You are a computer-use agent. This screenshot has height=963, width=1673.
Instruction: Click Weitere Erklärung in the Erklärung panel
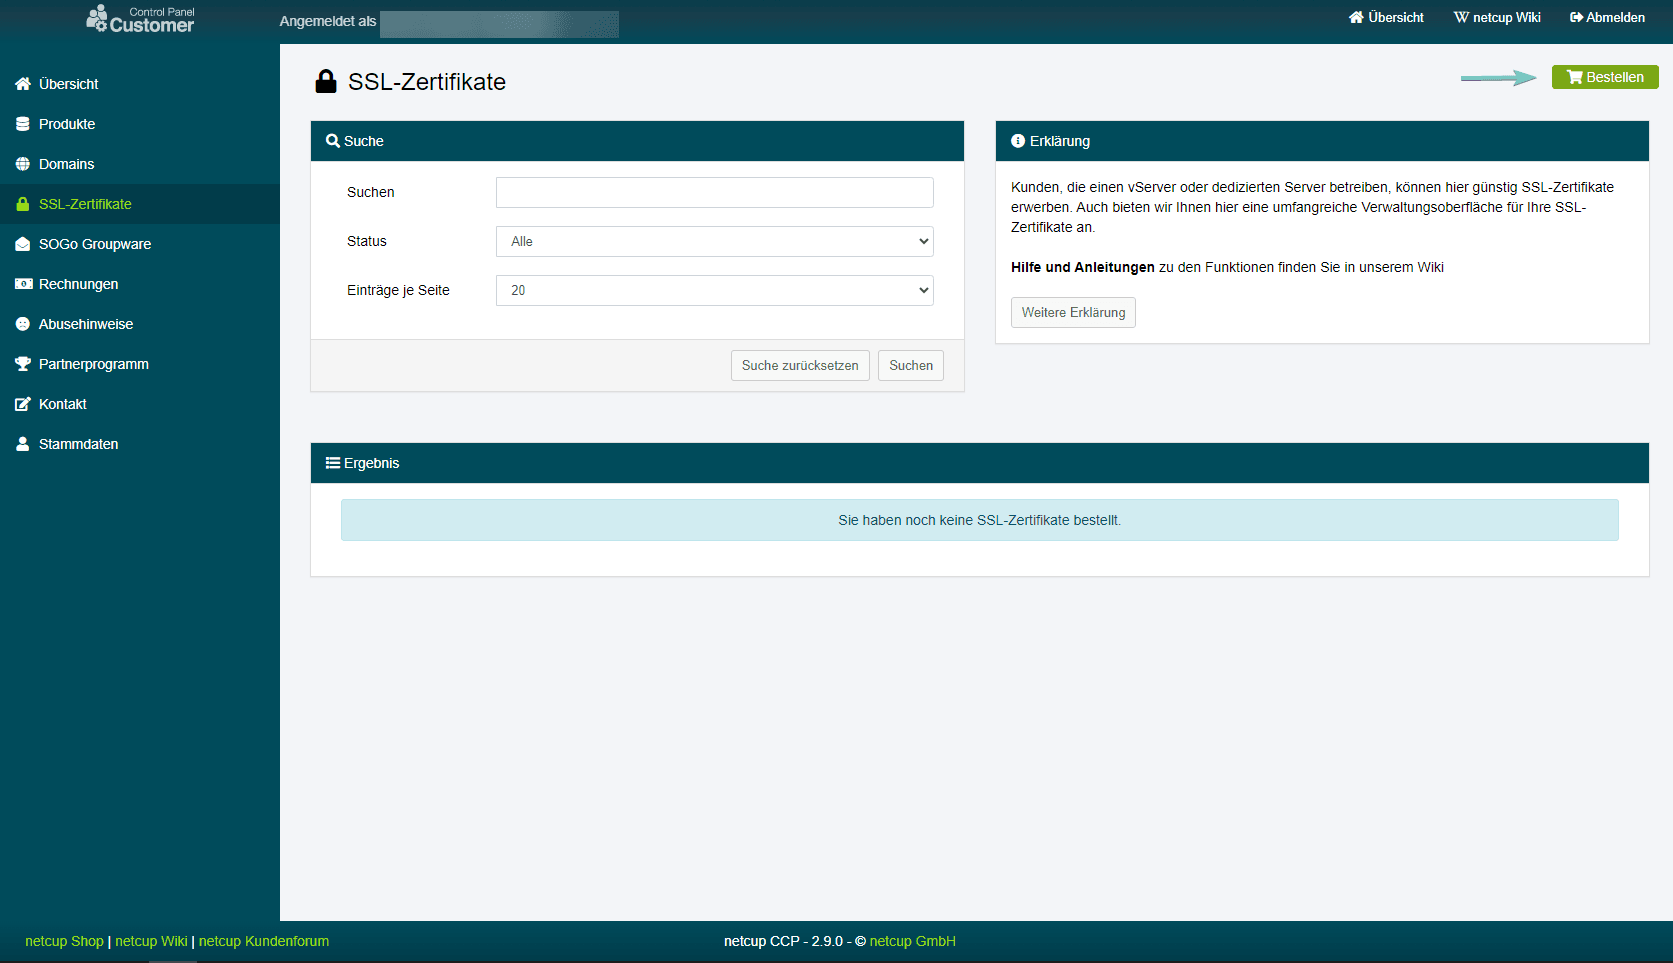[1072, 312]
